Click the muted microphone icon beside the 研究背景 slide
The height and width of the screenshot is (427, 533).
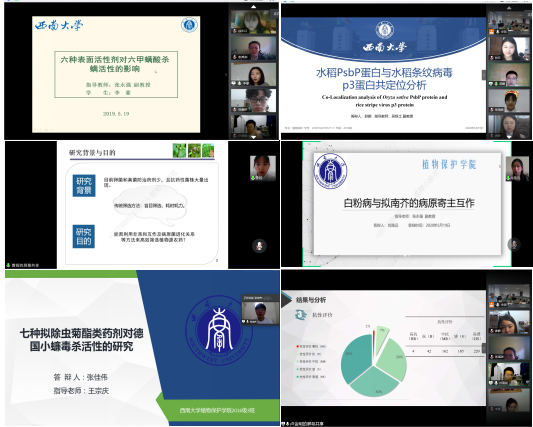259,245
